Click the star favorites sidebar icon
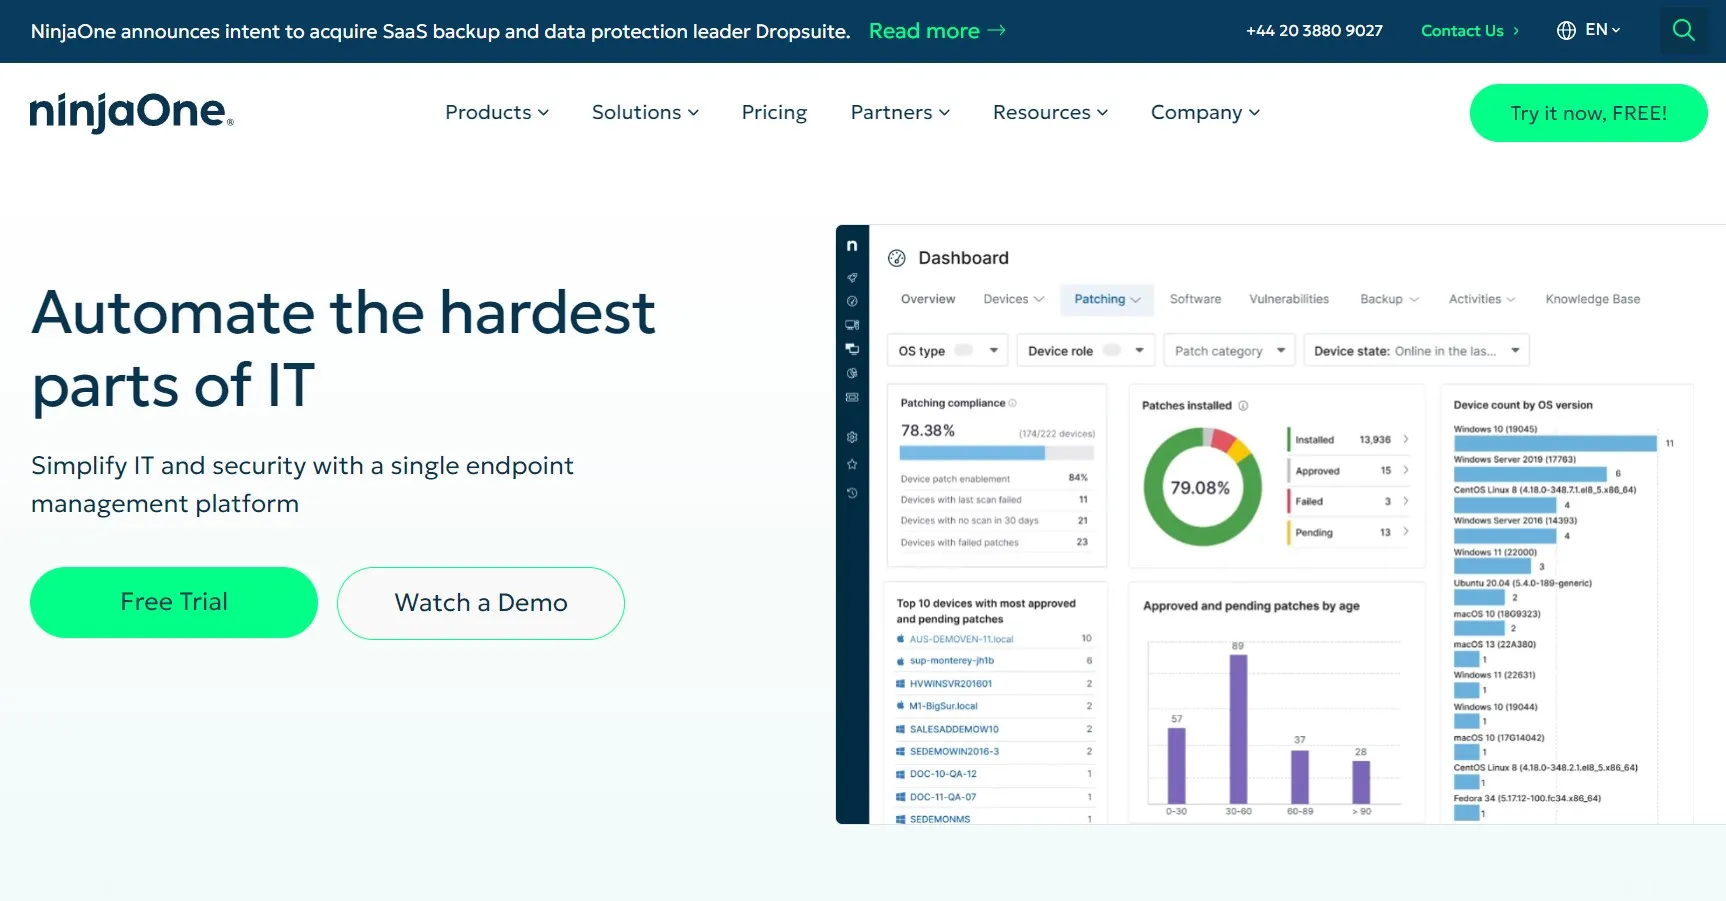This screenshot has height=901, width=1726. [852, 464]
